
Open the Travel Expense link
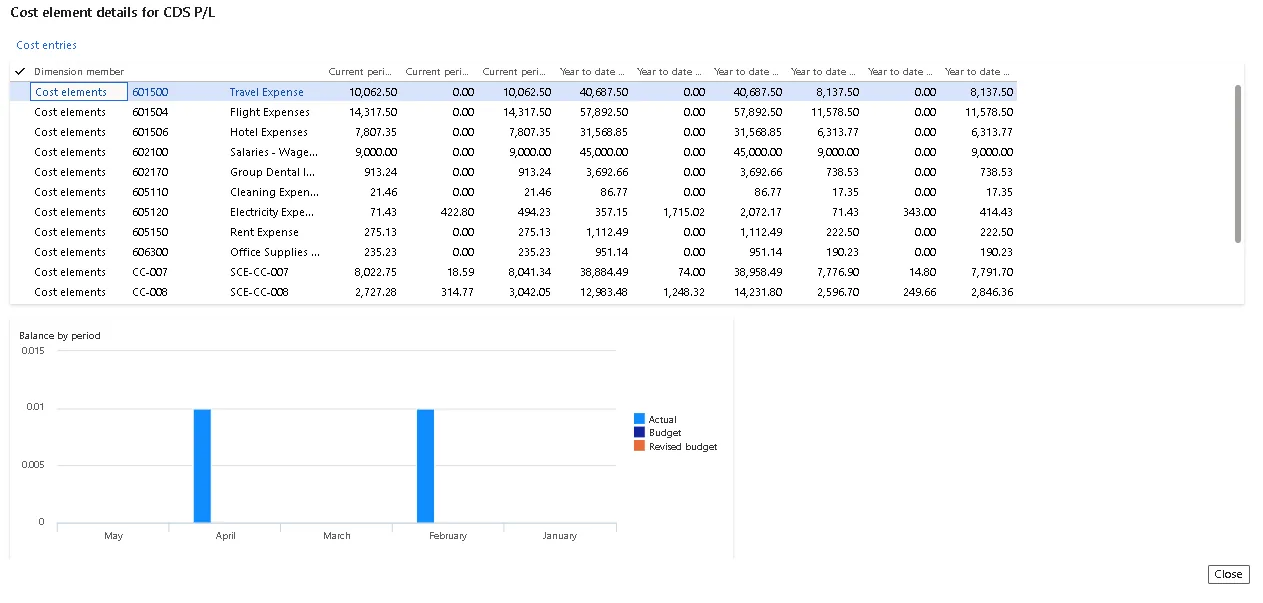click(266, 92)
